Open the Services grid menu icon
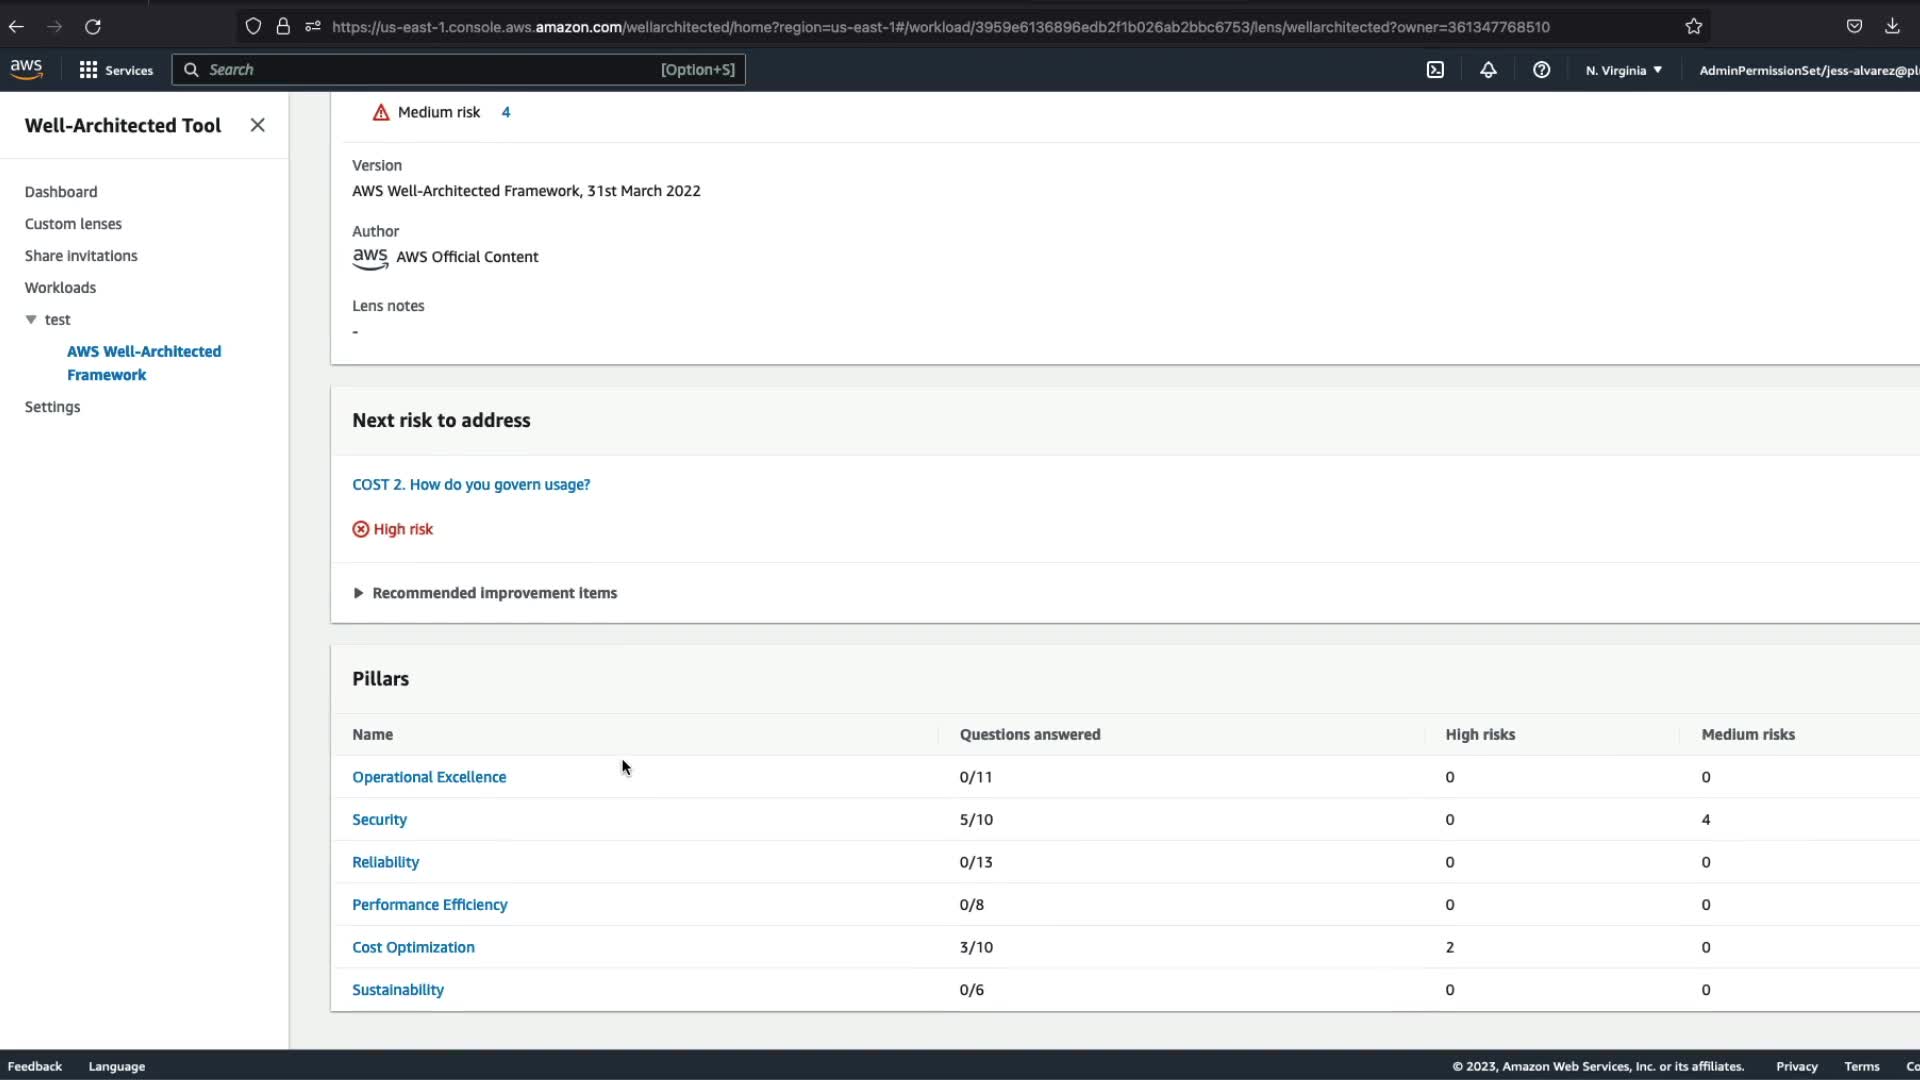 point(88,70)
